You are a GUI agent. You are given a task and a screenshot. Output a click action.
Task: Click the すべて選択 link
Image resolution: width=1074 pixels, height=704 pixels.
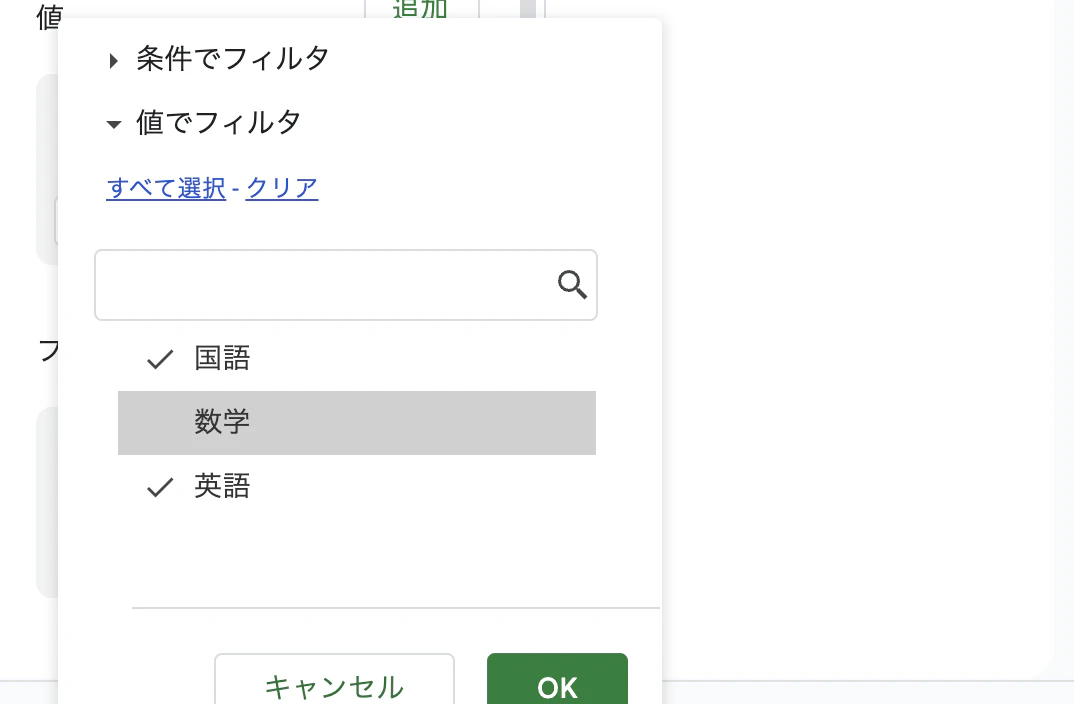point(166,188)
